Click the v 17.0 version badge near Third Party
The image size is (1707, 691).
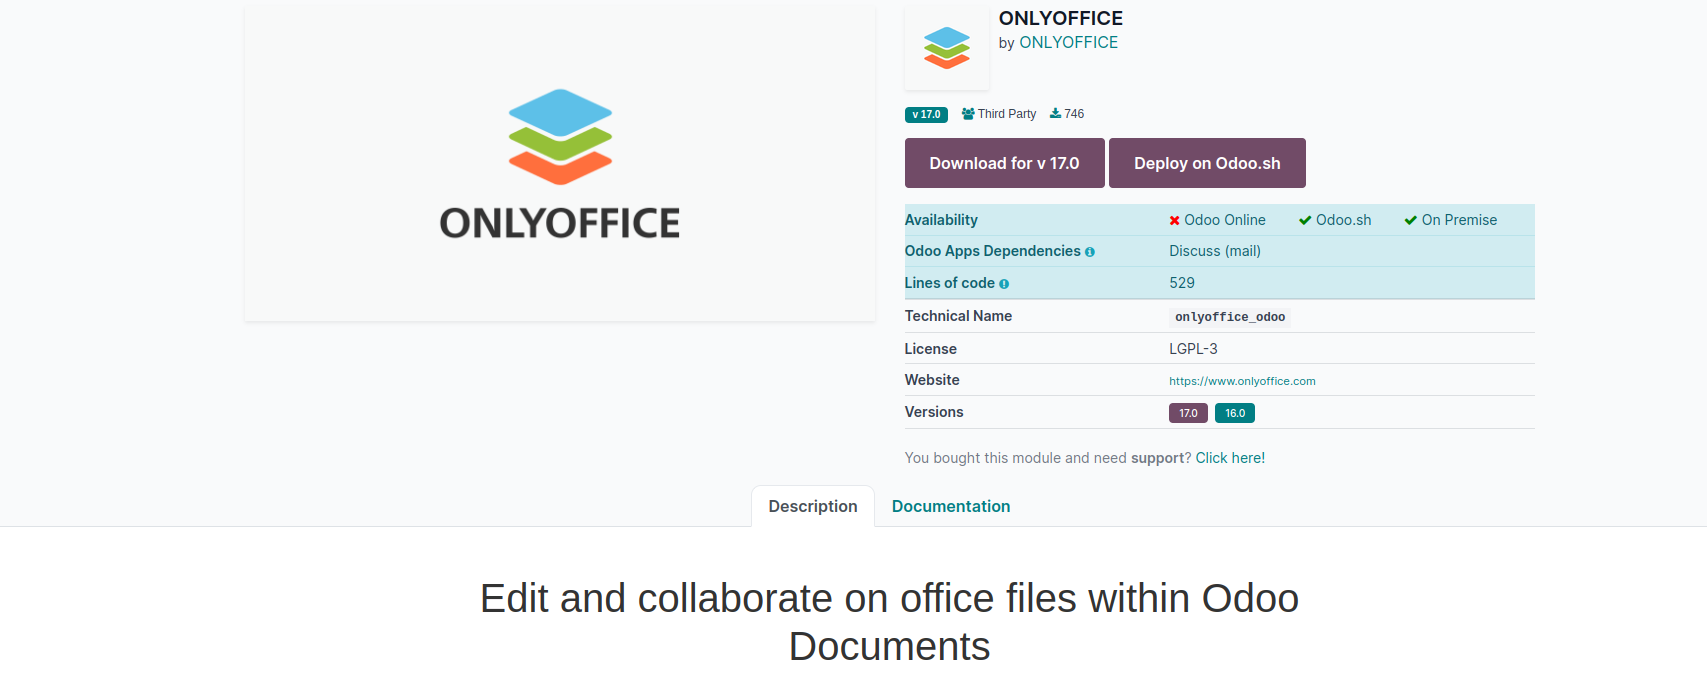(x=926, y=114)
